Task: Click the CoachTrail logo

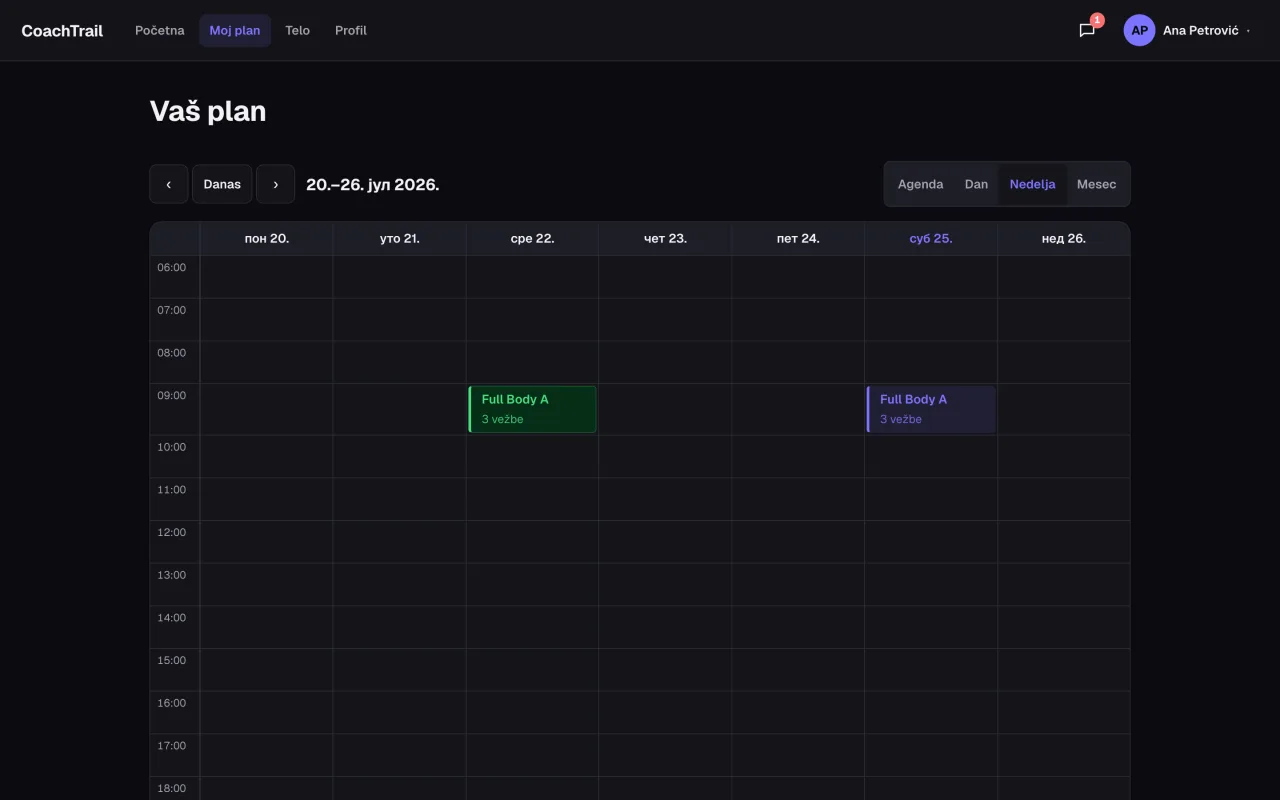Action: click(x=62, y=31)
